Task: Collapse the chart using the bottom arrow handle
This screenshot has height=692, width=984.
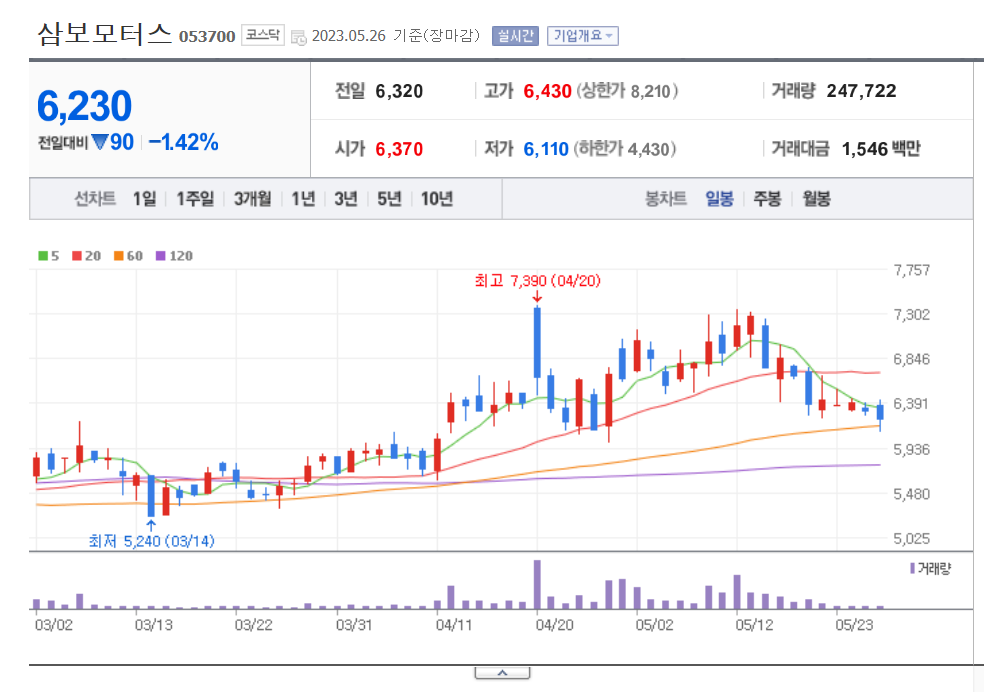Action: coord(502,673)
